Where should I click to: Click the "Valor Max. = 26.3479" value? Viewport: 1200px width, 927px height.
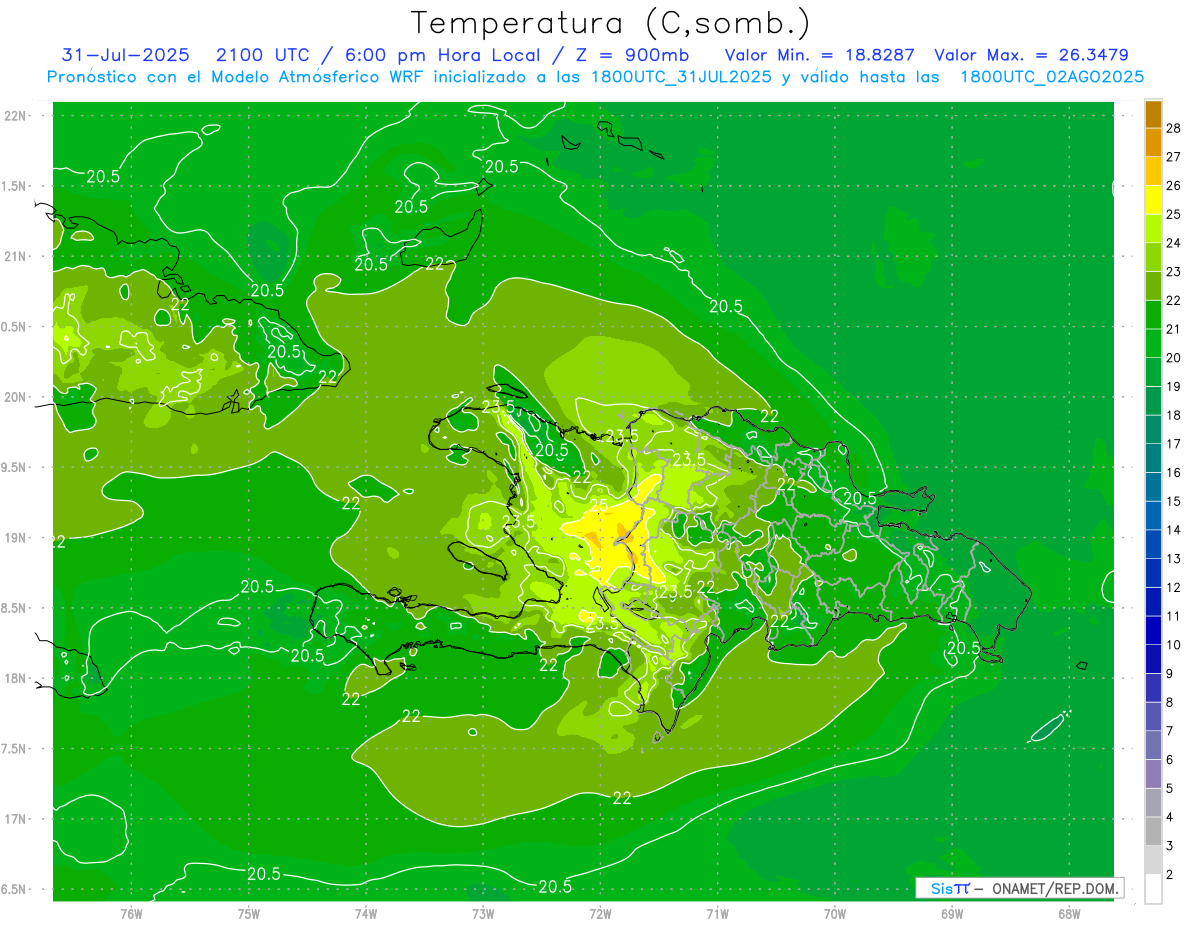(1032, 55)
